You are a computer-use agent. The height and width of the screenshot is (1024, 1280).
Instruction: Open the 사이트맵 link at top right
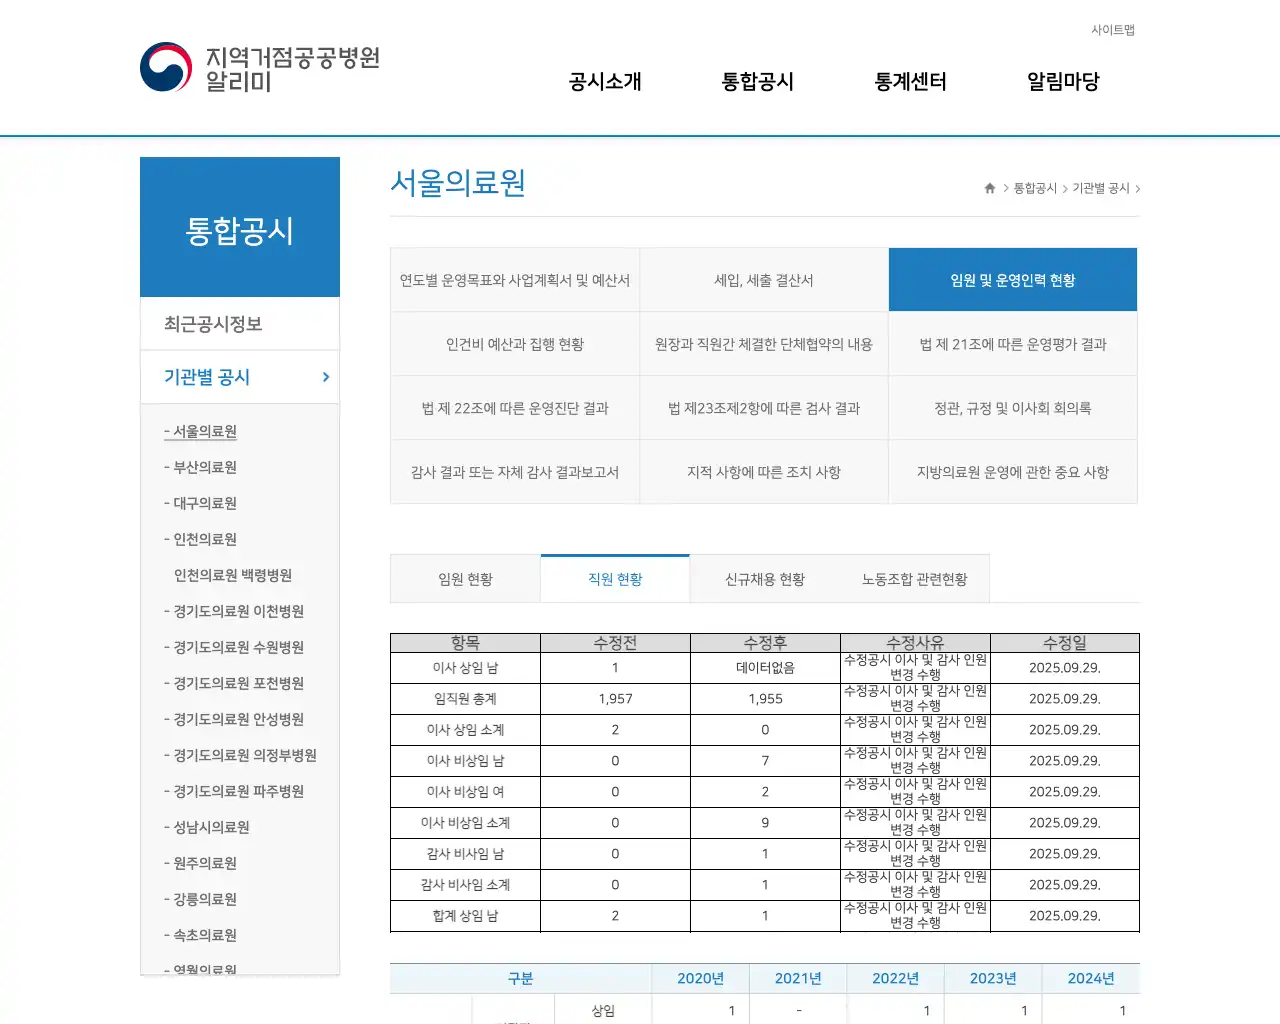(x=1112, y=30)
